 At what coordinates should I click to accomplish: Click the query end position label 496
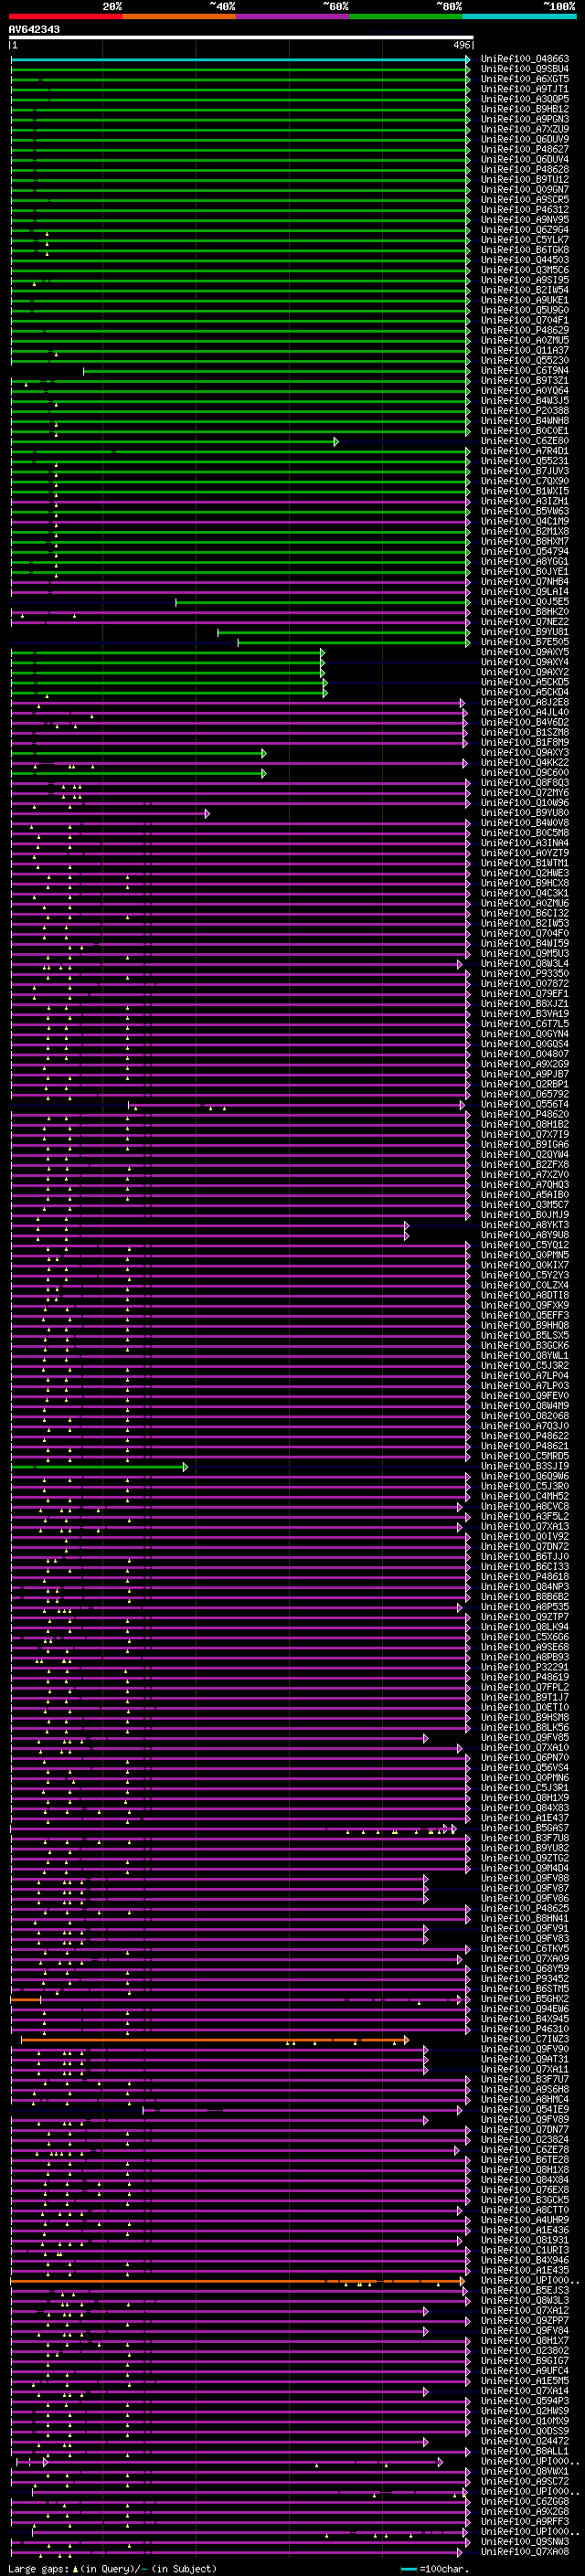click(462, 45)
